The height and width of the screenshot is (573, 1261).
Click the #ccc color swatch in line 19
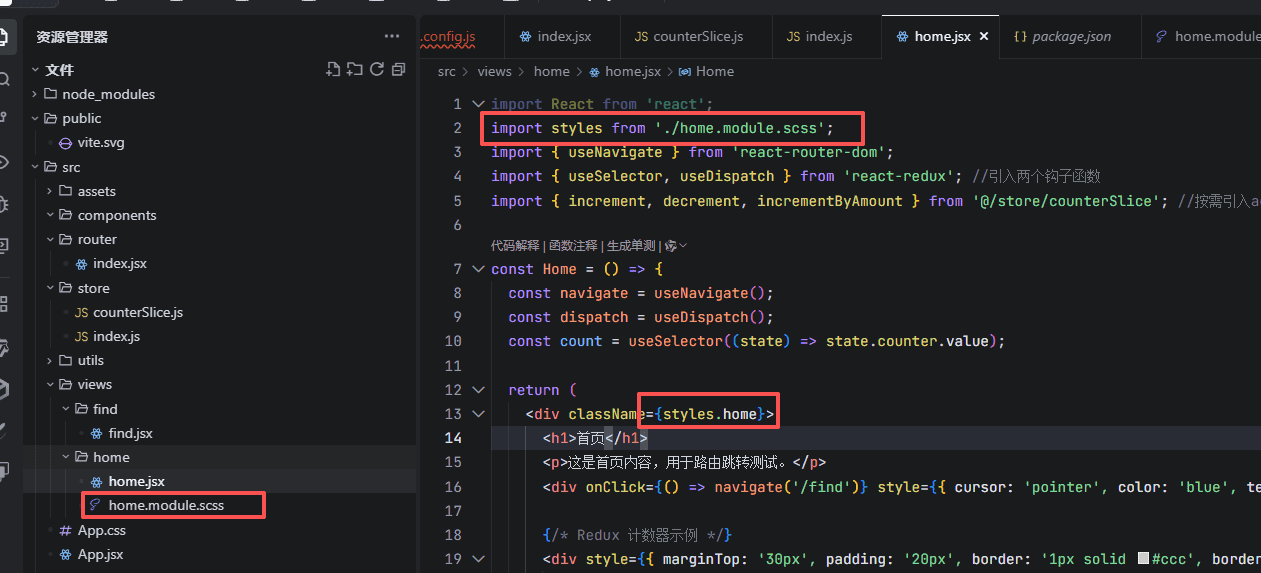1143,559
